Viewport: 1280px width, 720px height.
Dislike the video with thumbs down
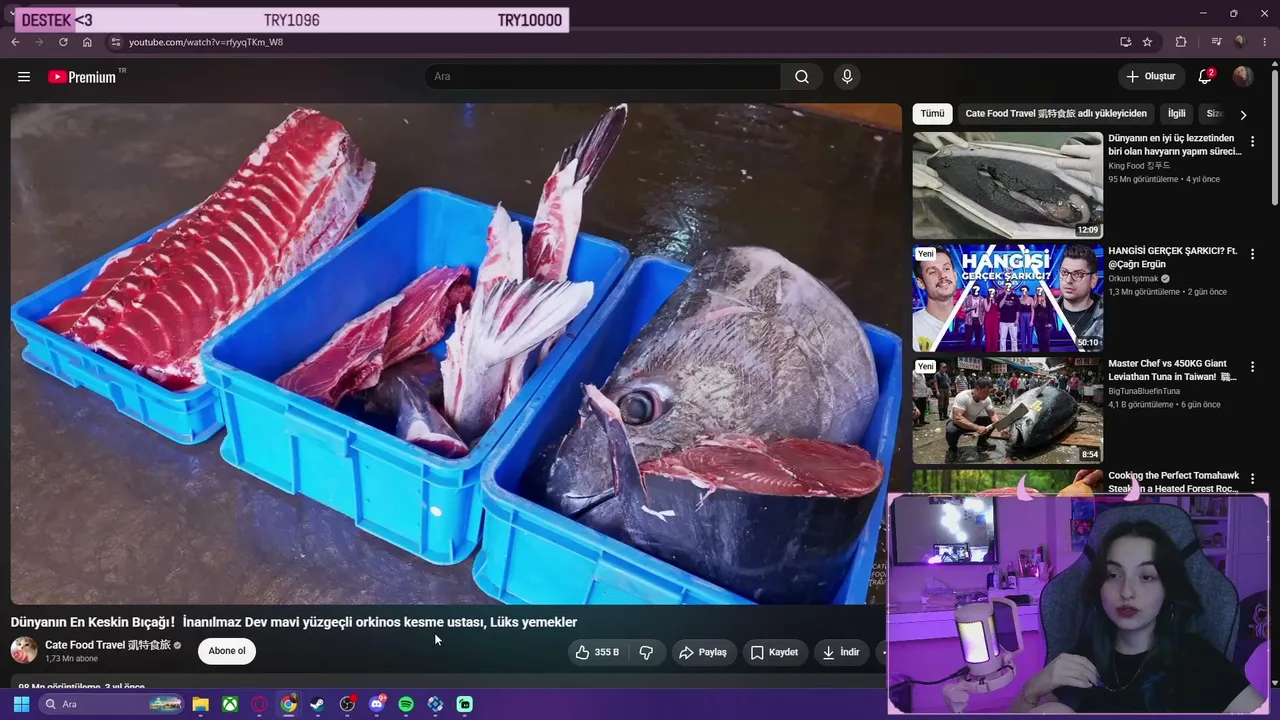pyautogui.click(x=646, y=652)
